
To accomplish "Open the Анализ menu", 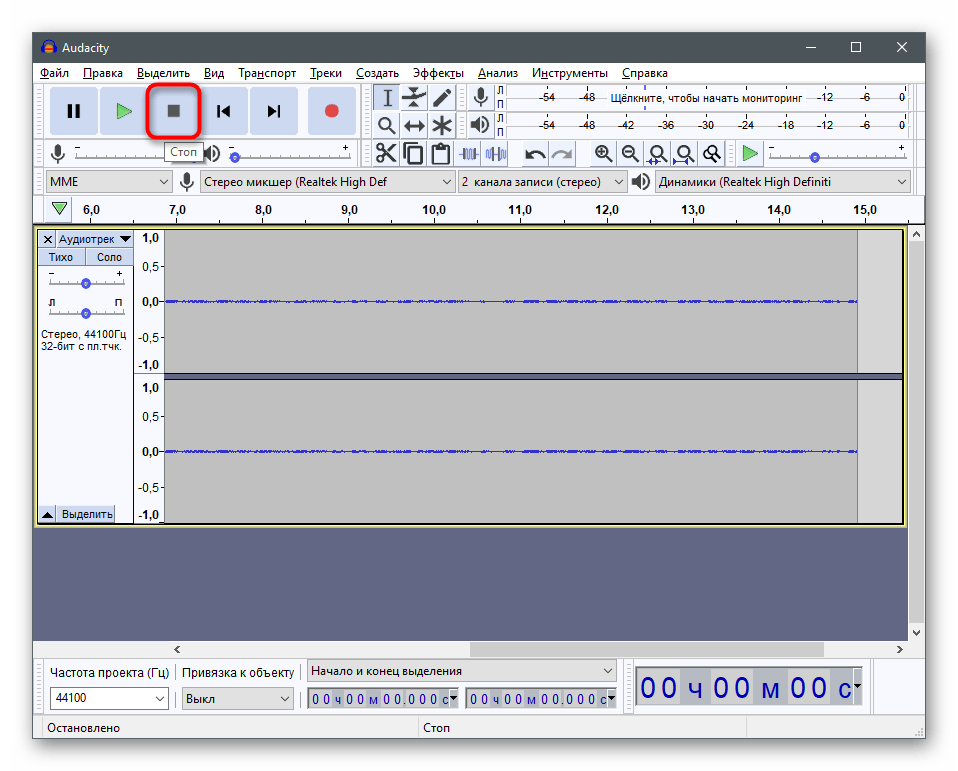I will coord(498,73).
